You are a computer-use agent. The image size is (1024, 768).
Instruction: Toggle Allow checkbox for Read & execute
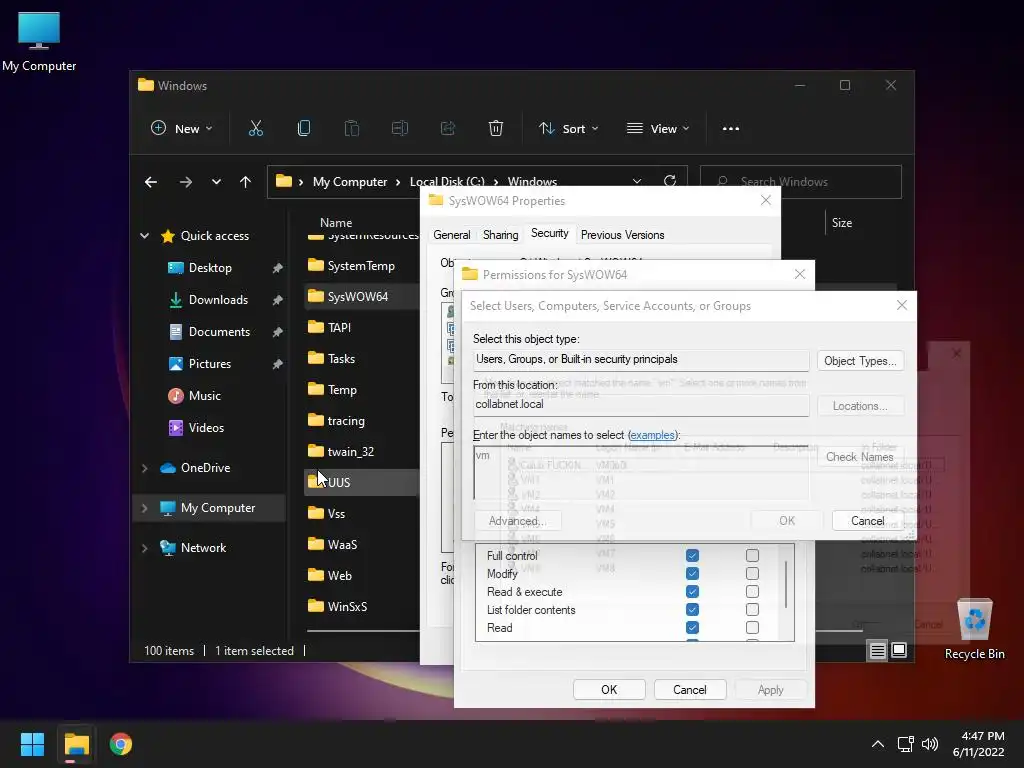pyautogui.click(x=692, y=591)
